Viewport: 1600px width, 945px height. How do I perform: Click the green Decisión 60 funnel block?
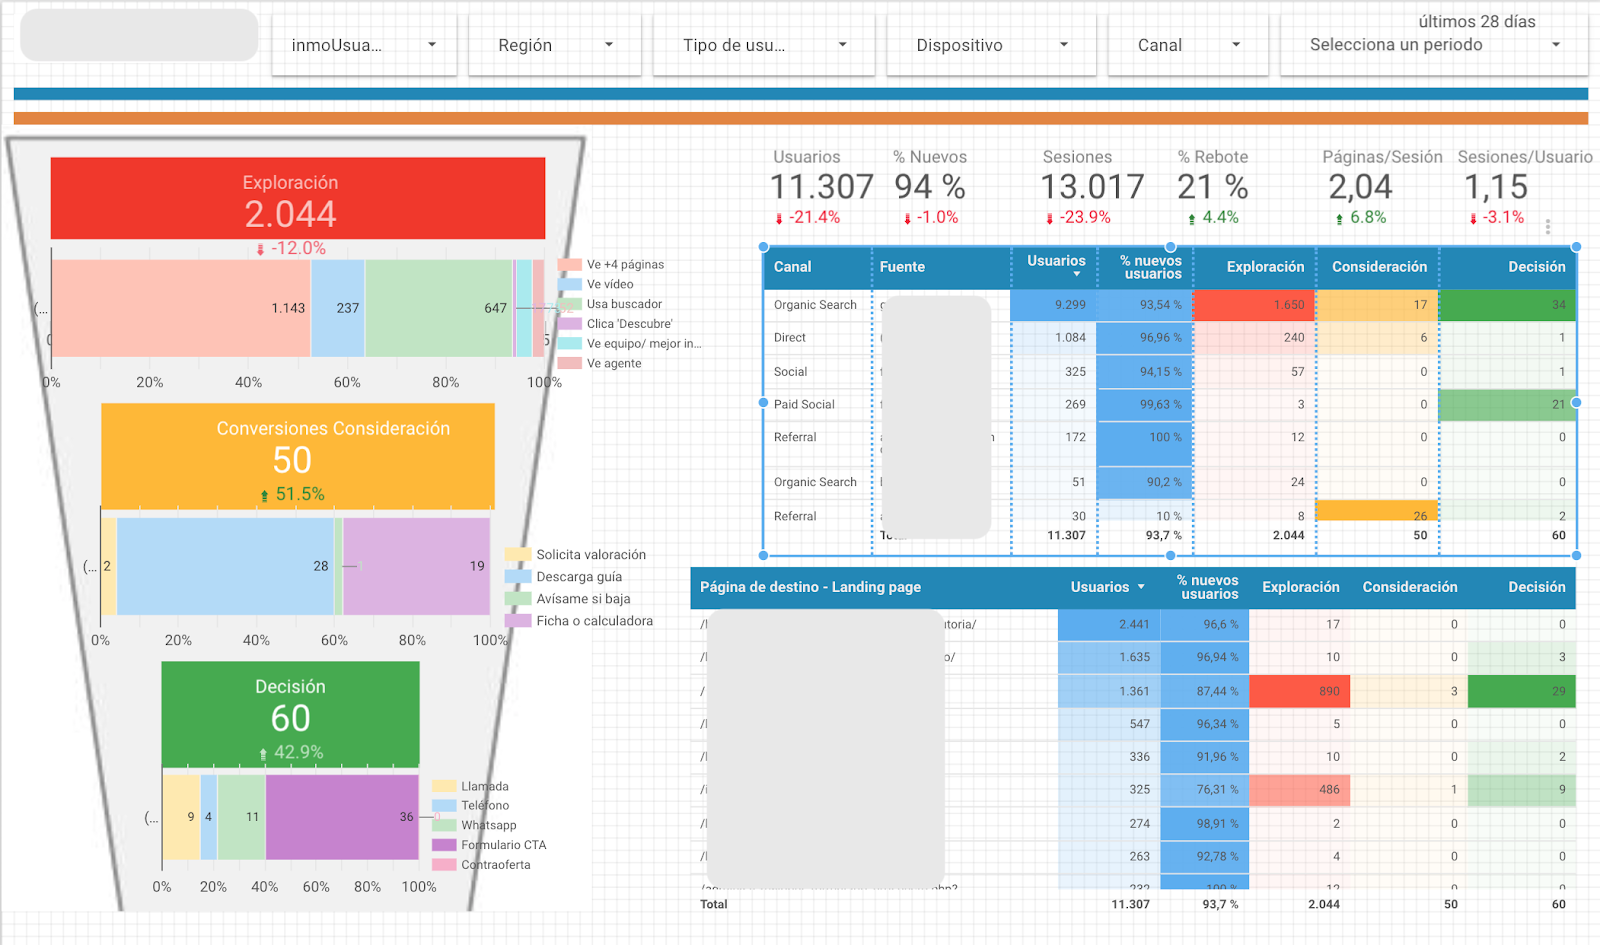289,712
